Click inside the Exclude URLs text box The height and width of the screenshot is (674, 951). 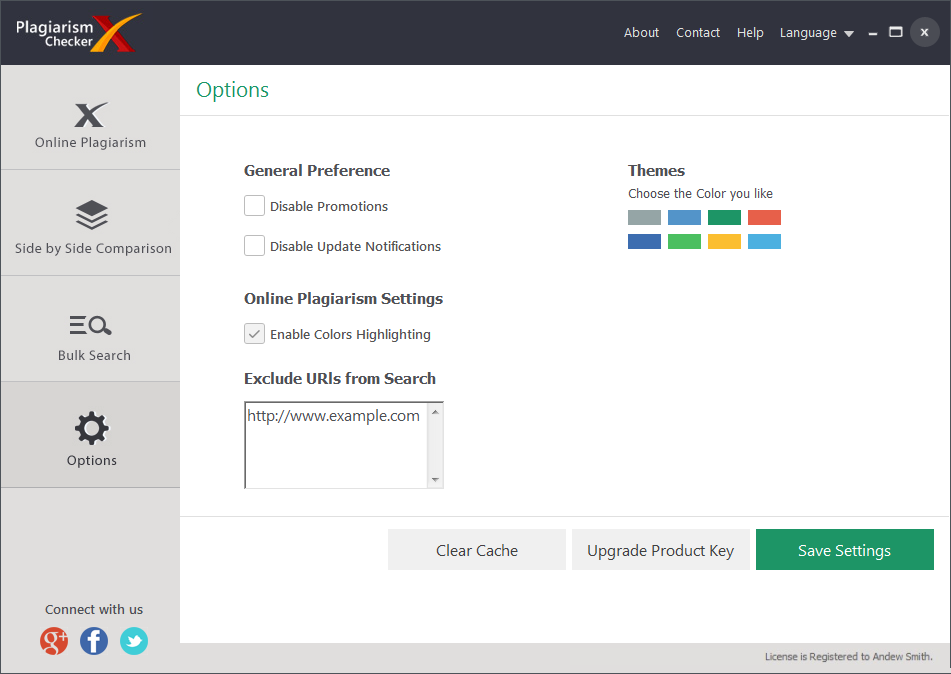pos(336,445)
